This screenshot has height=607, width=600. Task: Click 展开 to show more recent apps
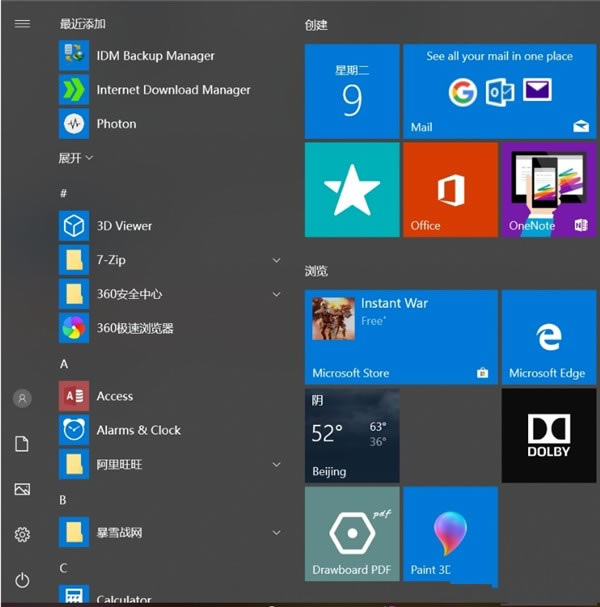click(x=75, y=158)
